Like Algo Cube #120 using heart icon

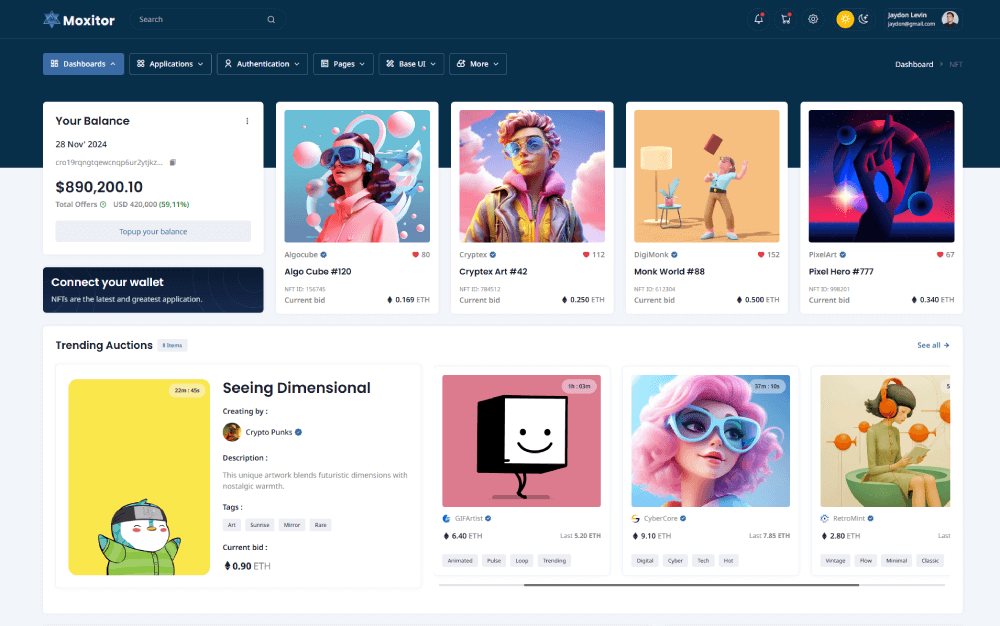click(x=415, y=255)
